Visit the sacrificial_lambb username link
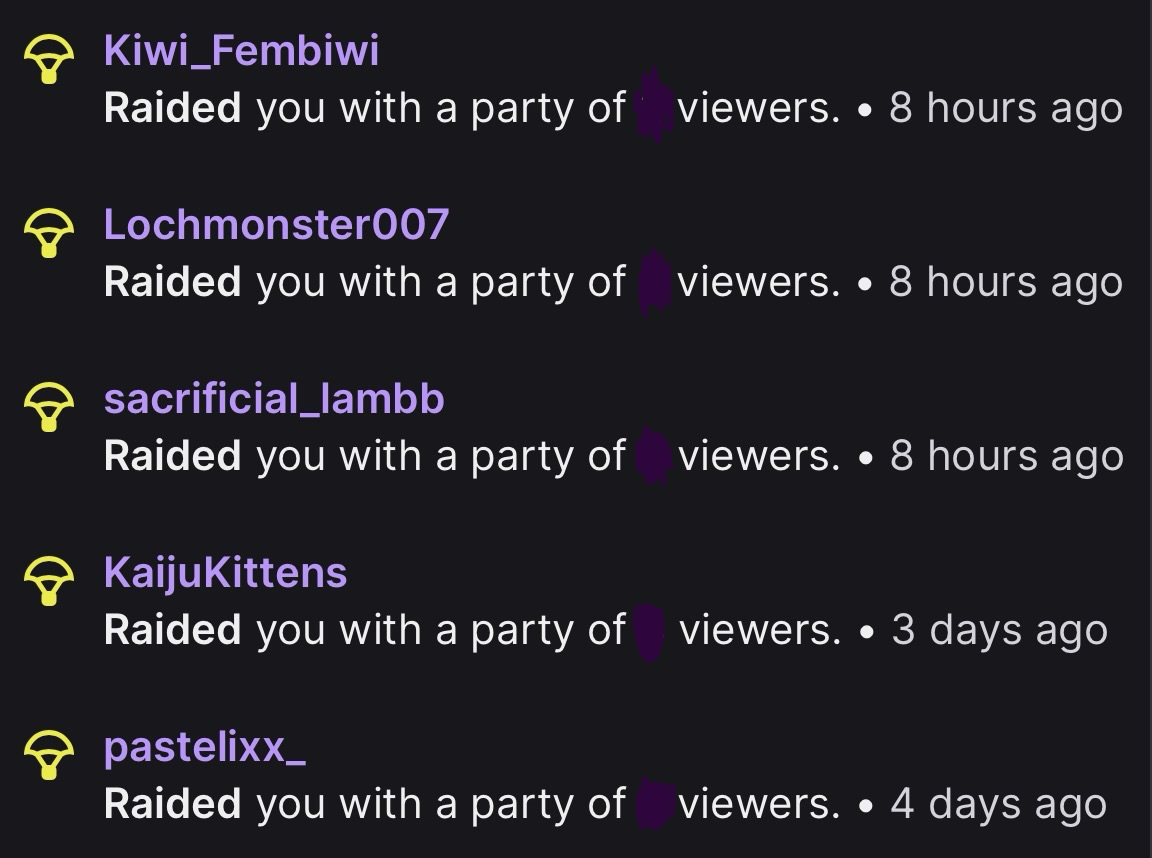Image resolution: width=1152 pixels, height=858 pixels. tap(274, 398)
